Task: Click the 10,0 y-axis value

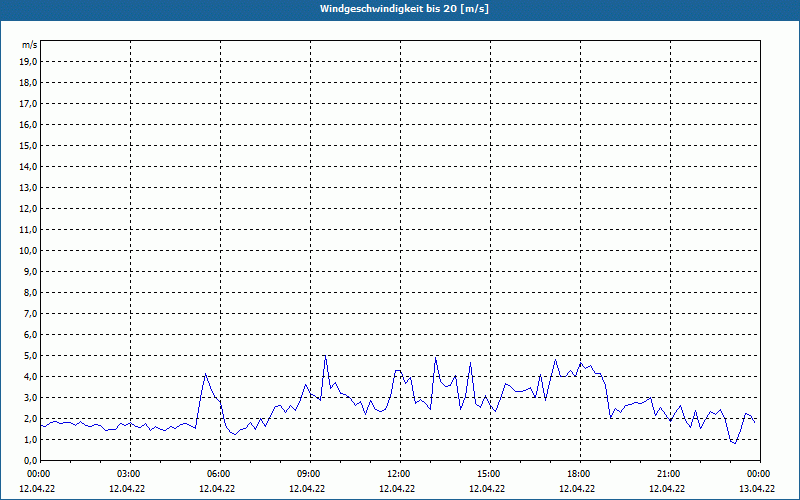Action: pyautogui.click(x=28, y=251)
